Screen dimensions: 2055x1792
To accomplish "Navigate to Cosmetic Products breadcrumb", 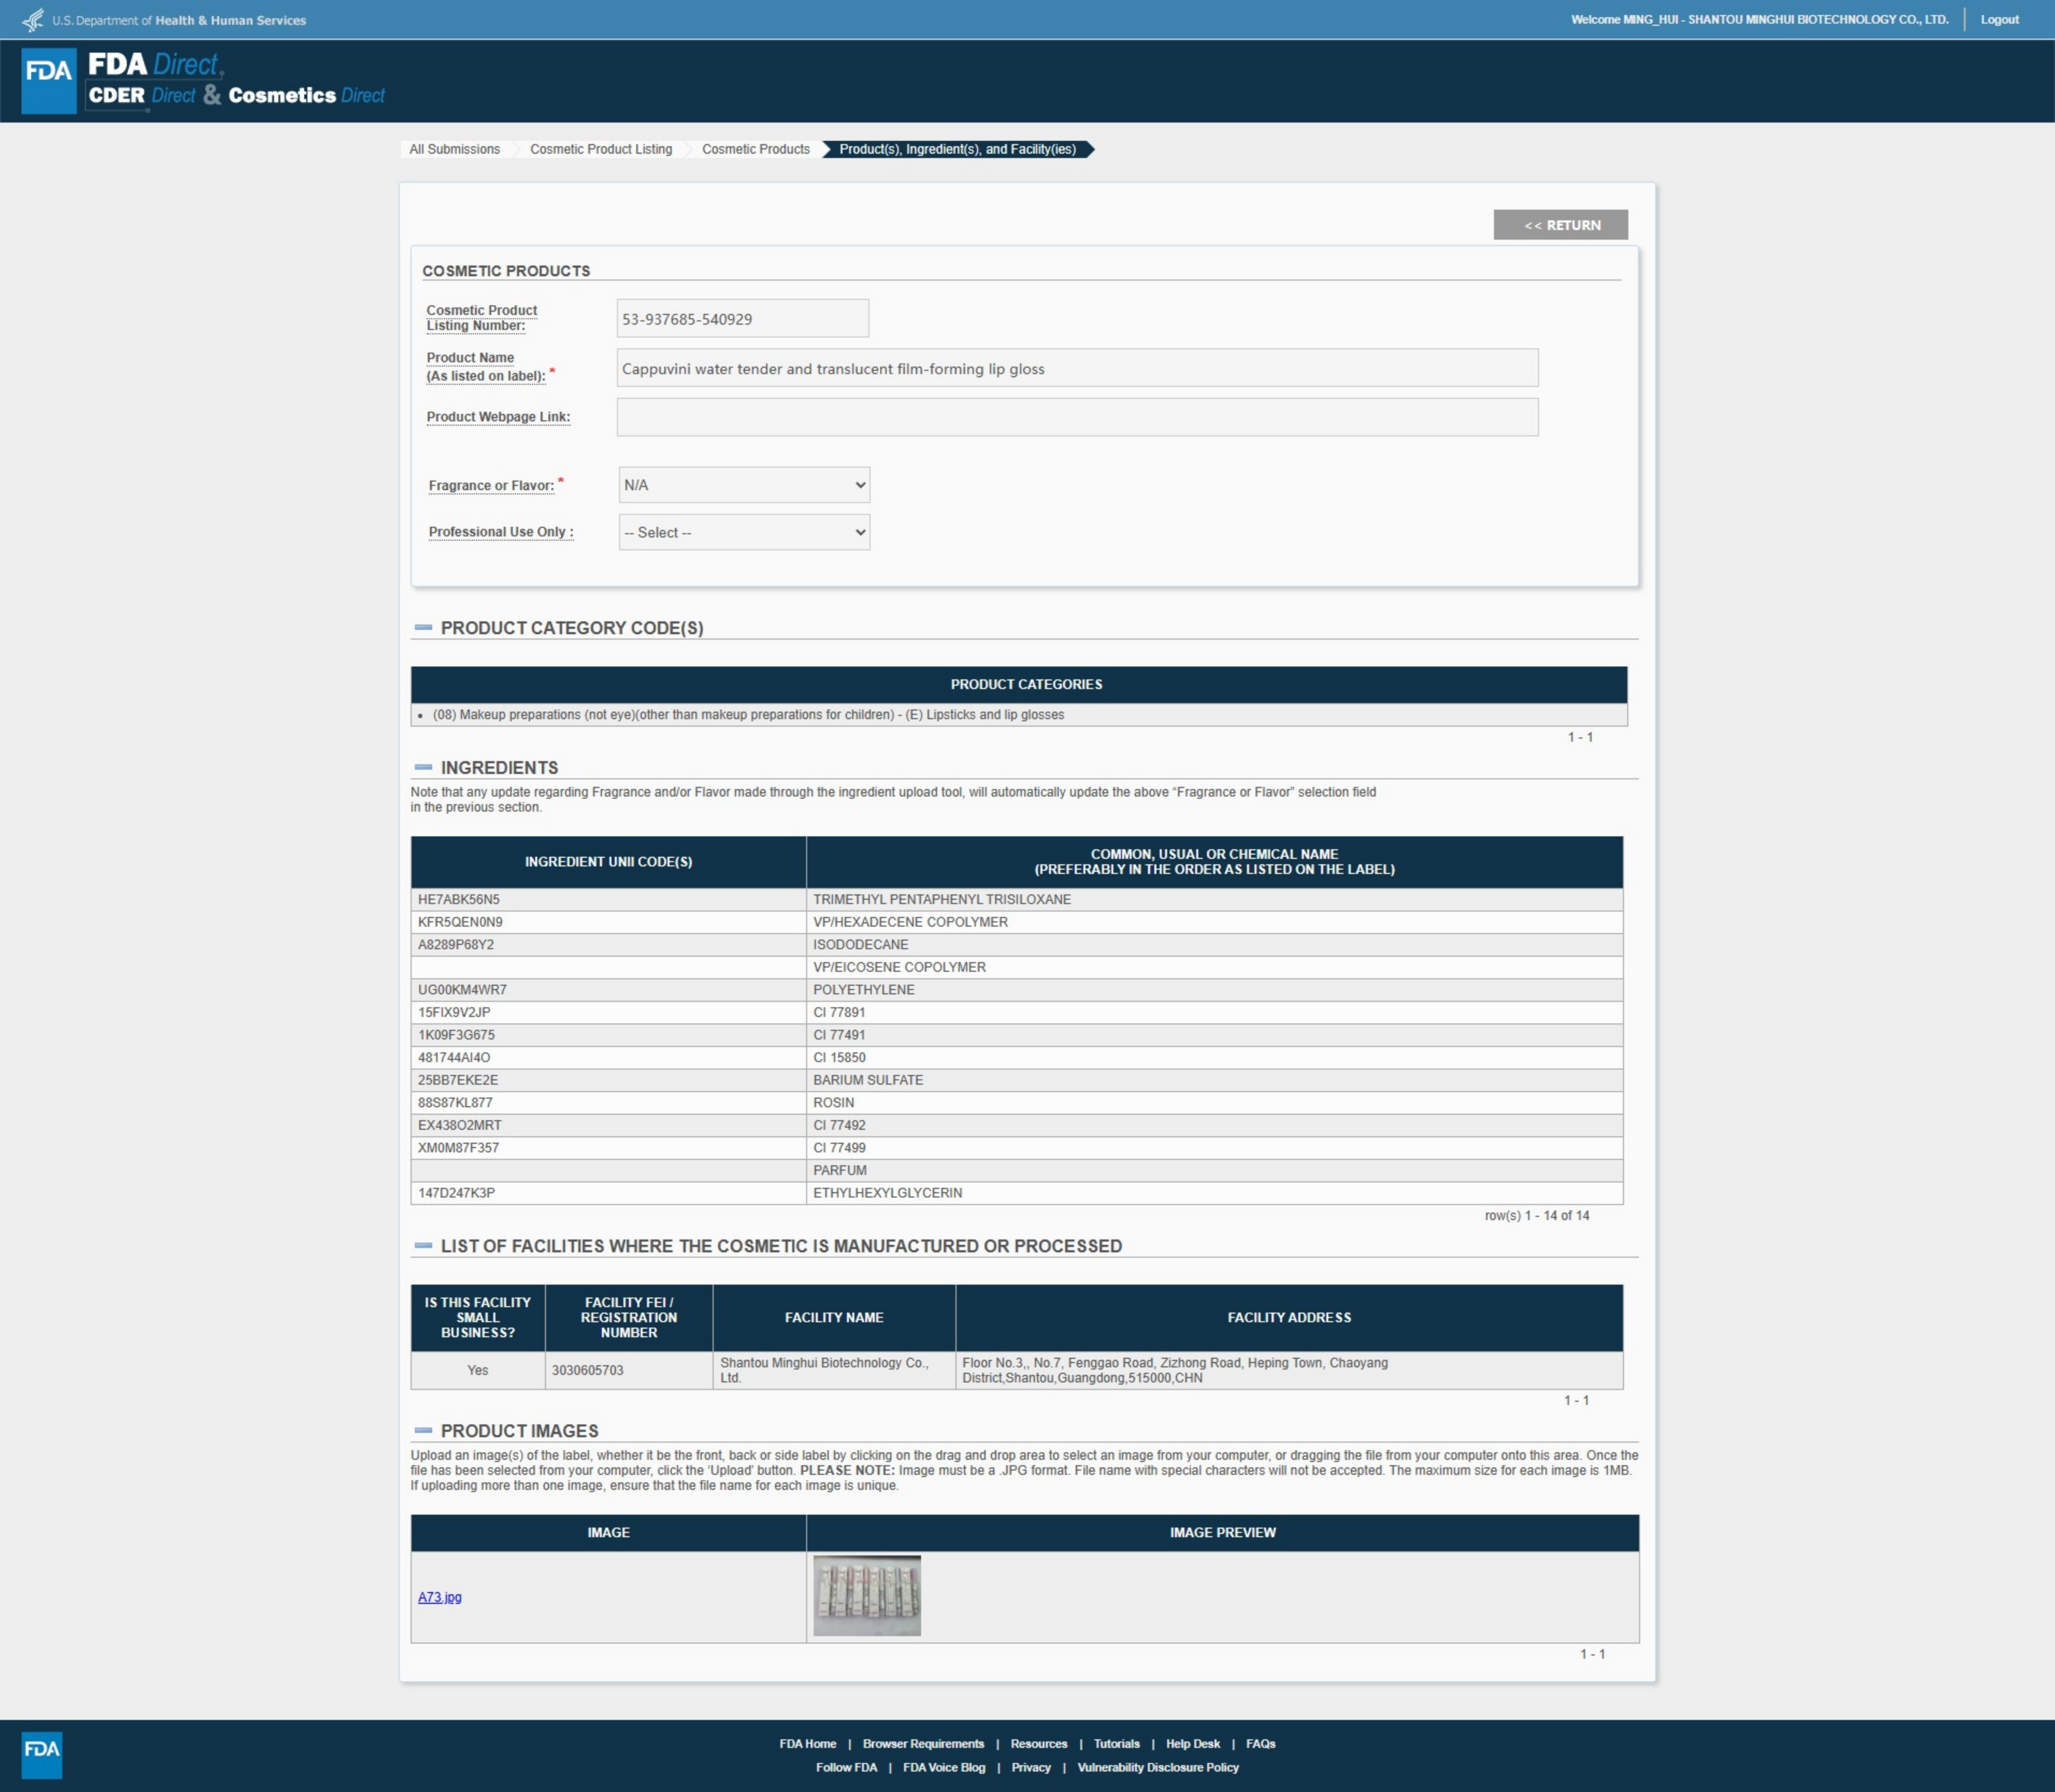I will click(x=755, y=149).
